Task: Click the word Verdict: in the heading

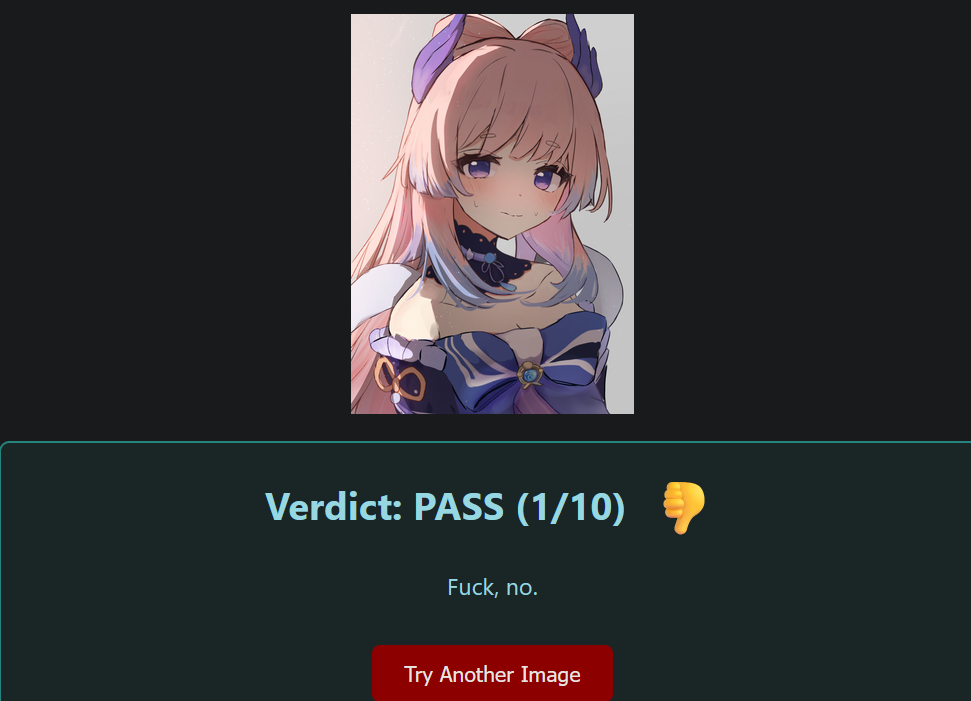Action: coord(334,507)
